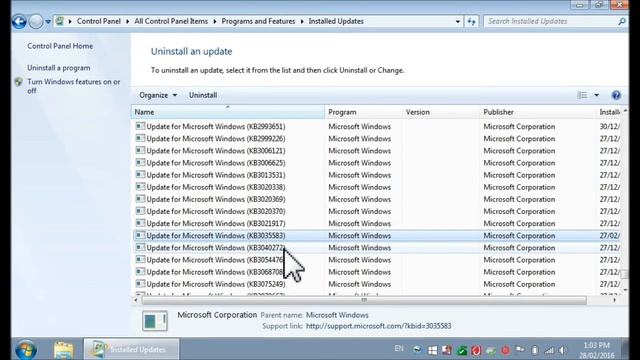The image size is (640, 360).
Task: Click the EN language indicator
Action: point(399,349)
